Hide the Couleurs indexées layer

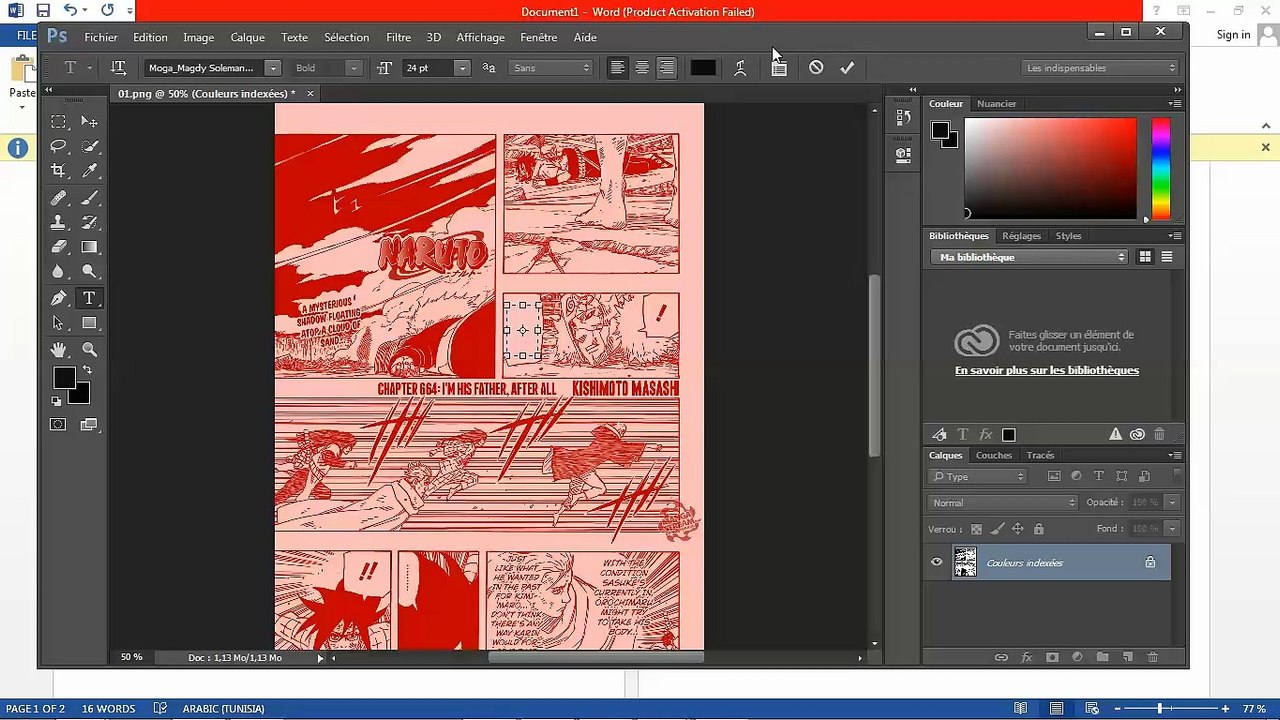coord(937,562)
